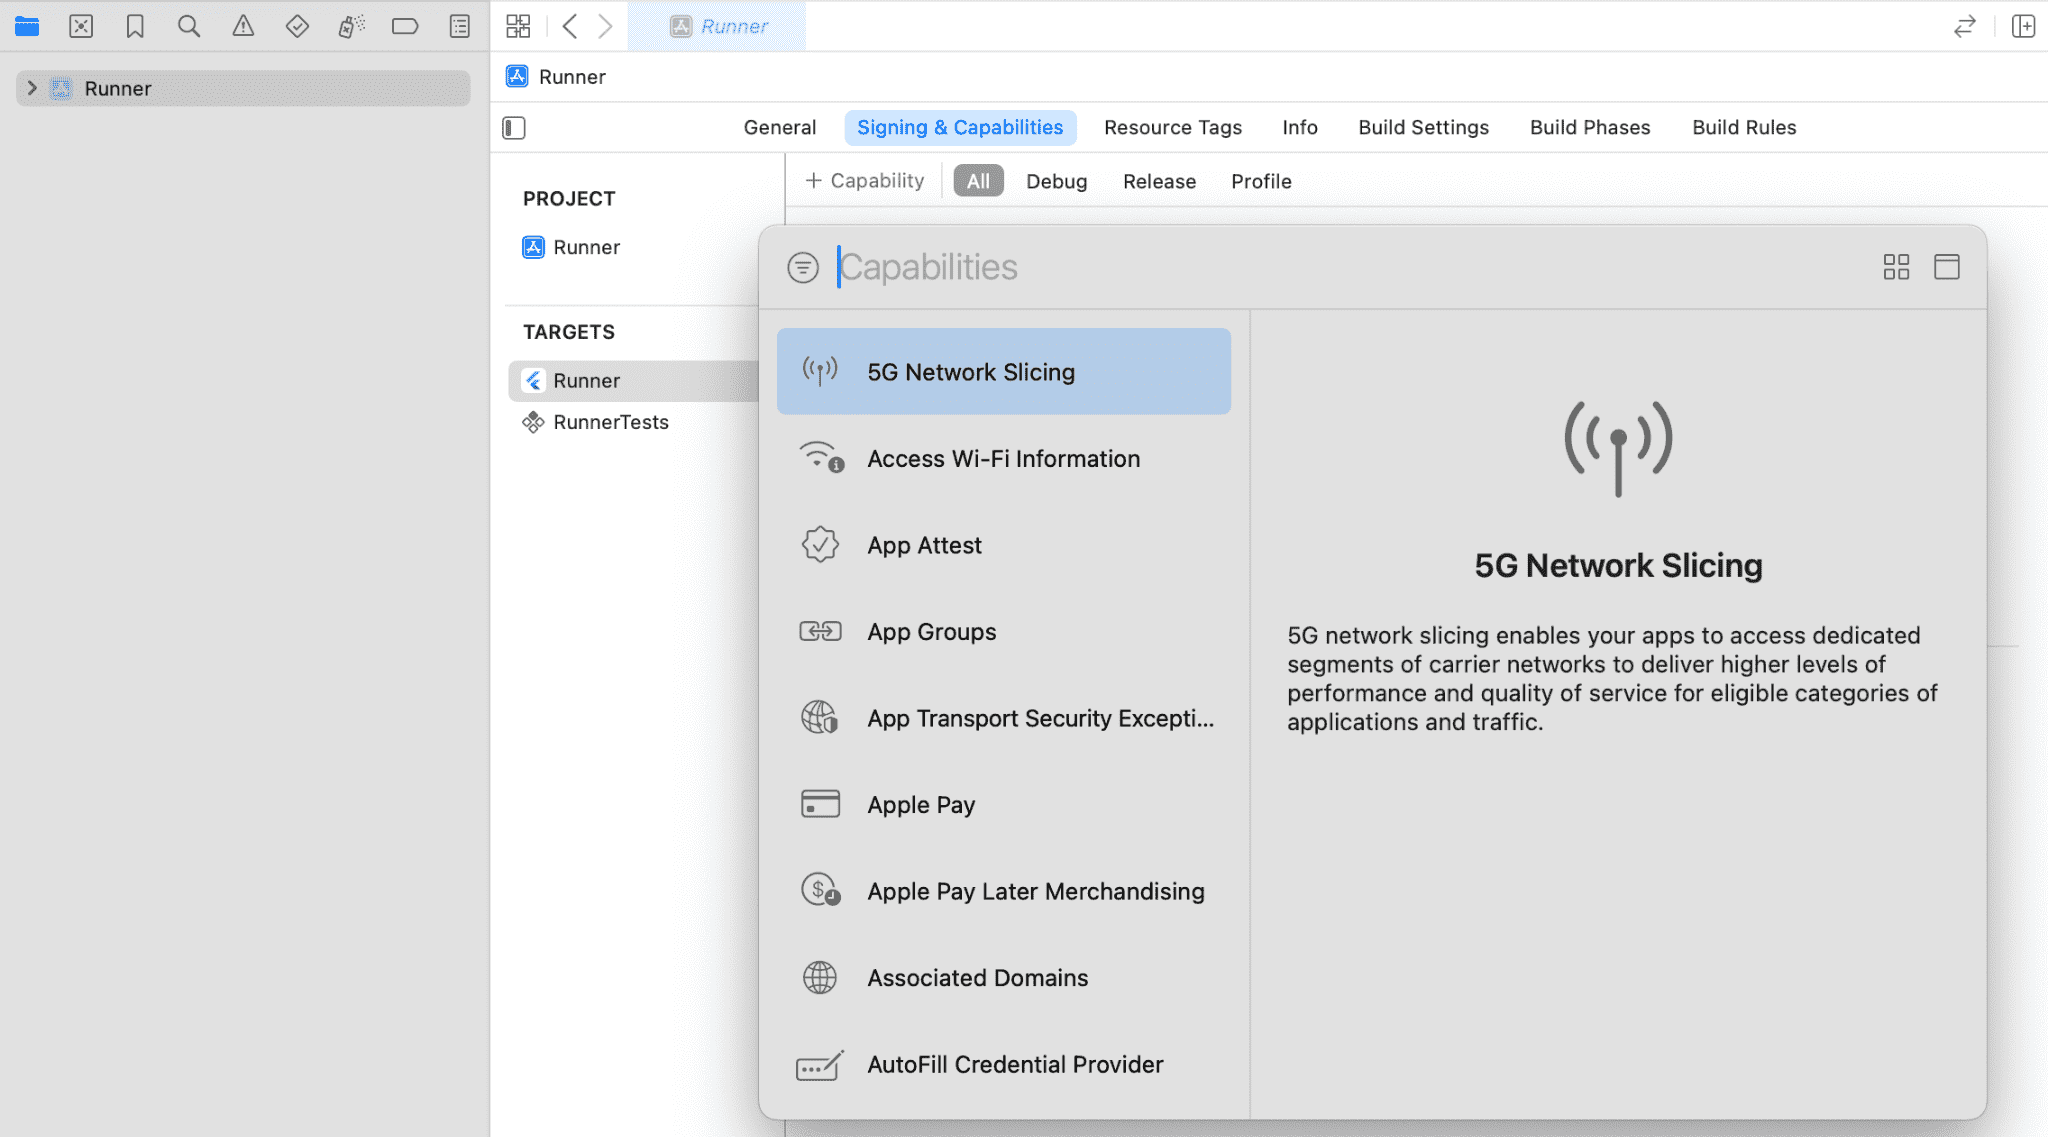Select the Debug configuration filter
Screen dimensions: 2048x1137
(1056, 181)
